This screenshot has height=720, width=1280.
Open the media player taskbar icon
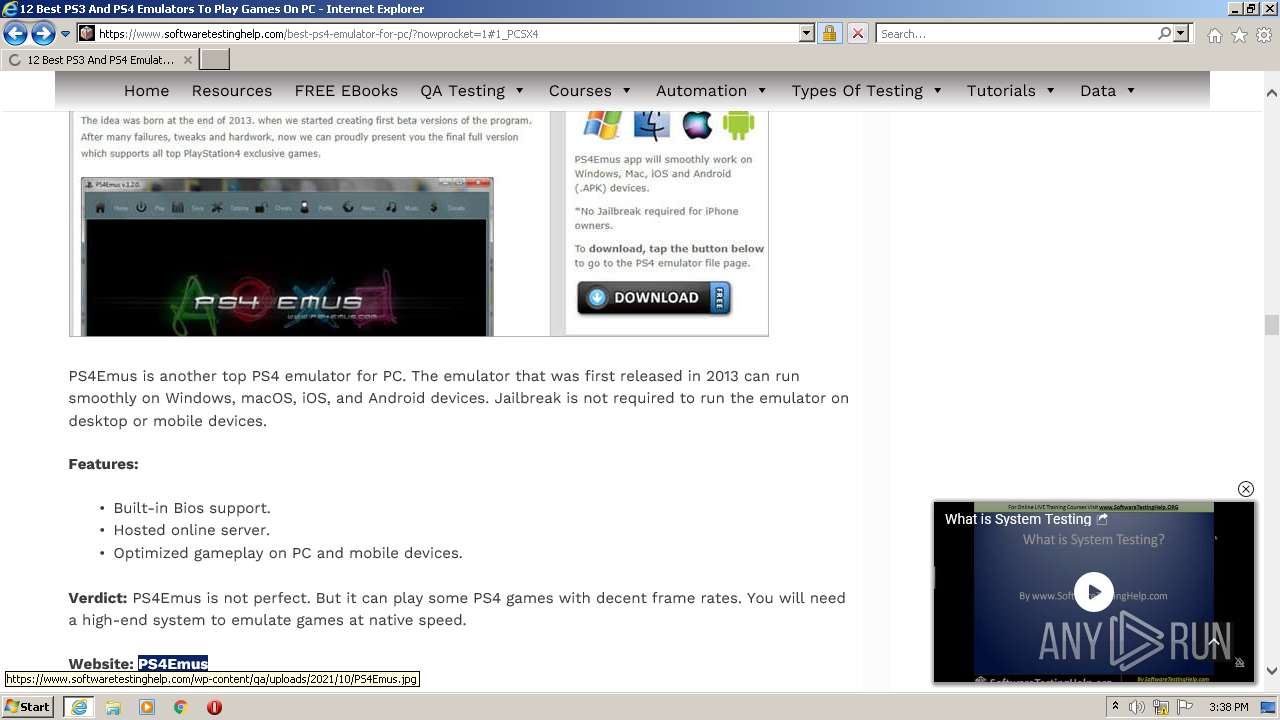click(147, 707)
